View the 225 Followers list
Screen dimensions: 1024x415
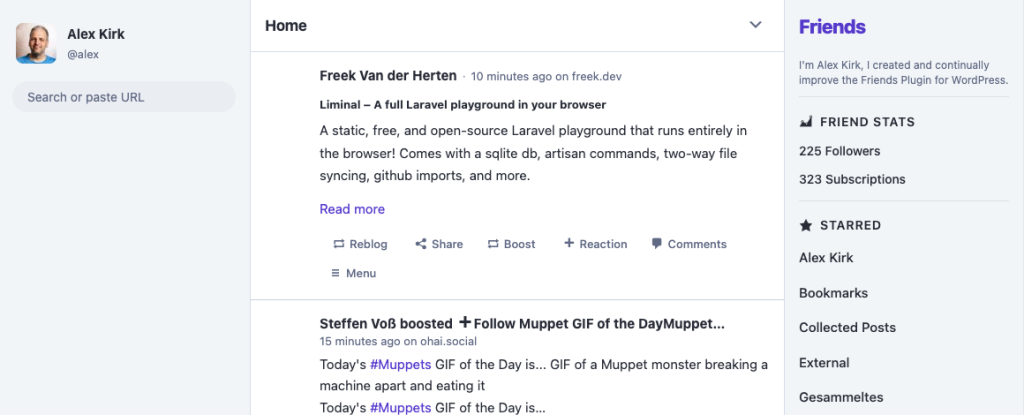click(839, 151)
